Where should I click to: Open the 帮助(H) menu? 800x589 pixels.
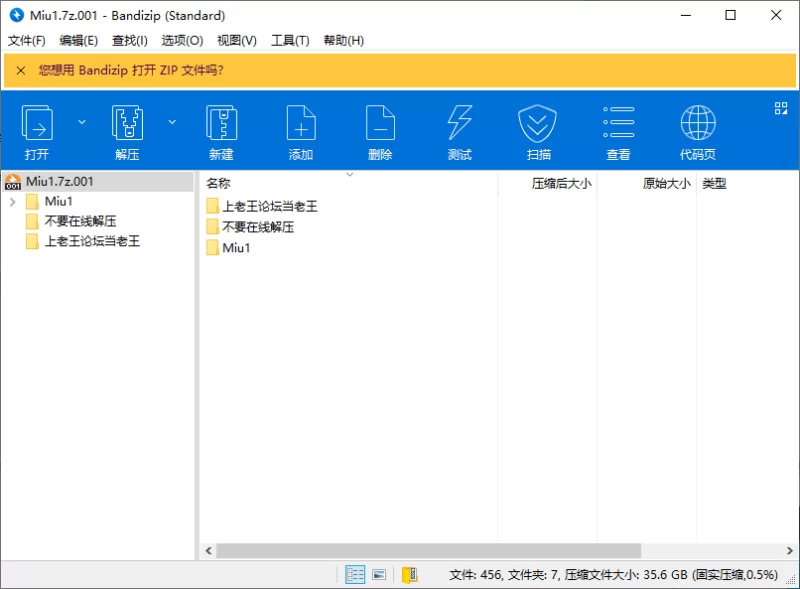click(x=344, y=40)
